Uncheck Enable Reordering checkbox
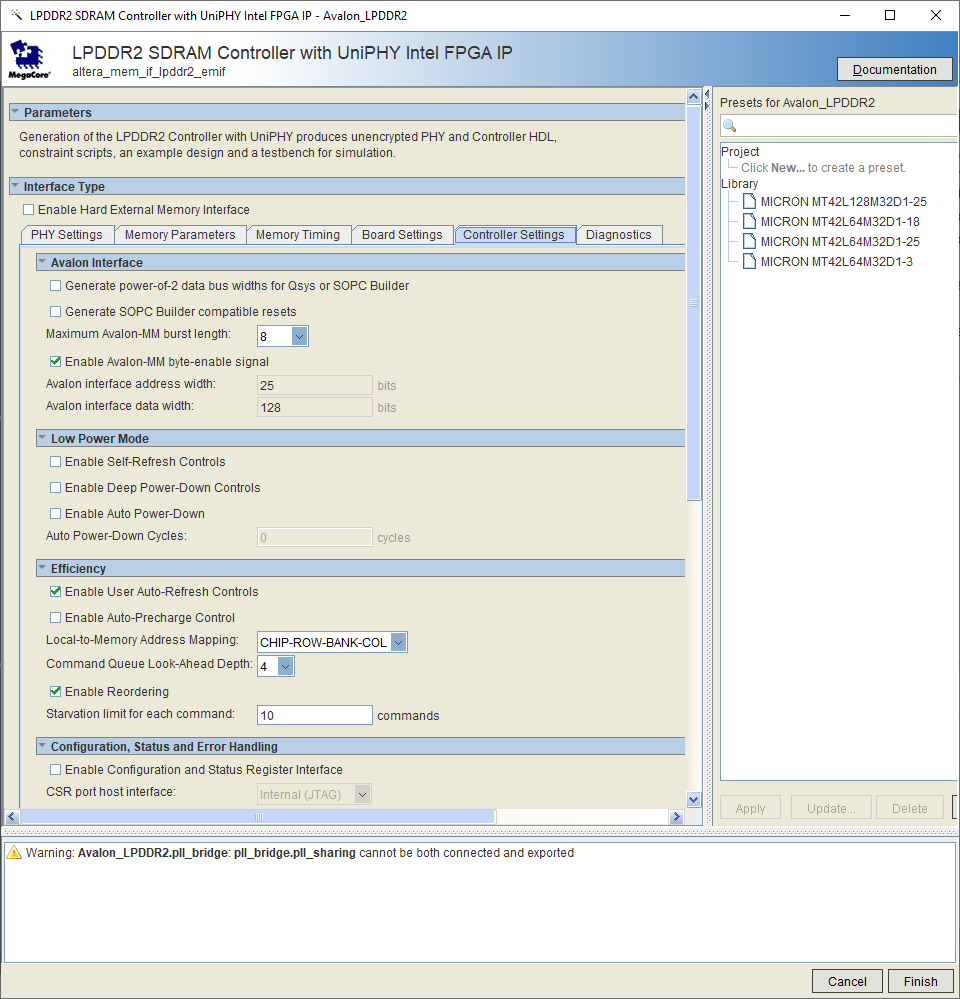 click(55, 691)
